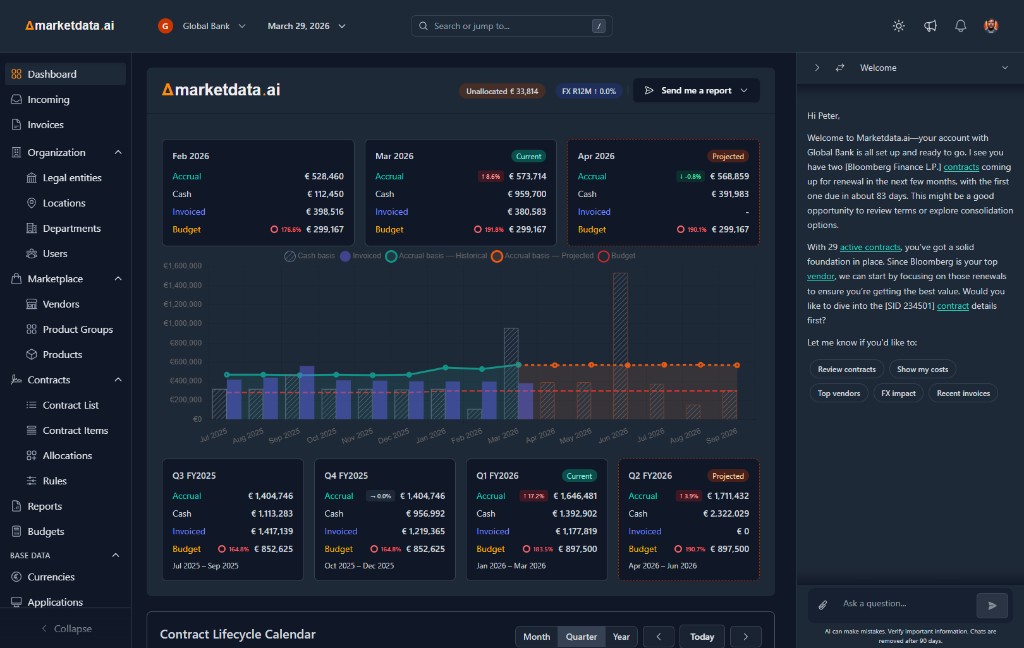1024x648 pixels.
Task: Collapse the Organization sidebar section
Action: [x=118, y=152]
